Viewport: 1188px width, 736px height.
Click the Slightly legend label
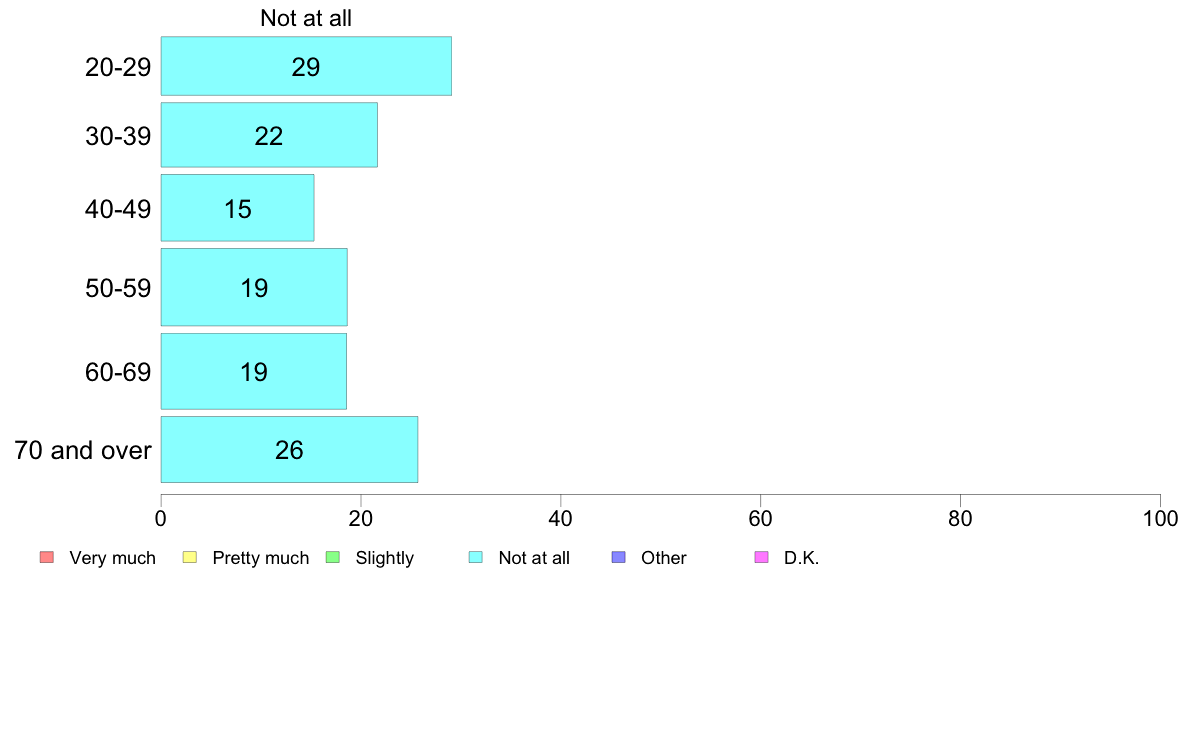tap(385, 558)
